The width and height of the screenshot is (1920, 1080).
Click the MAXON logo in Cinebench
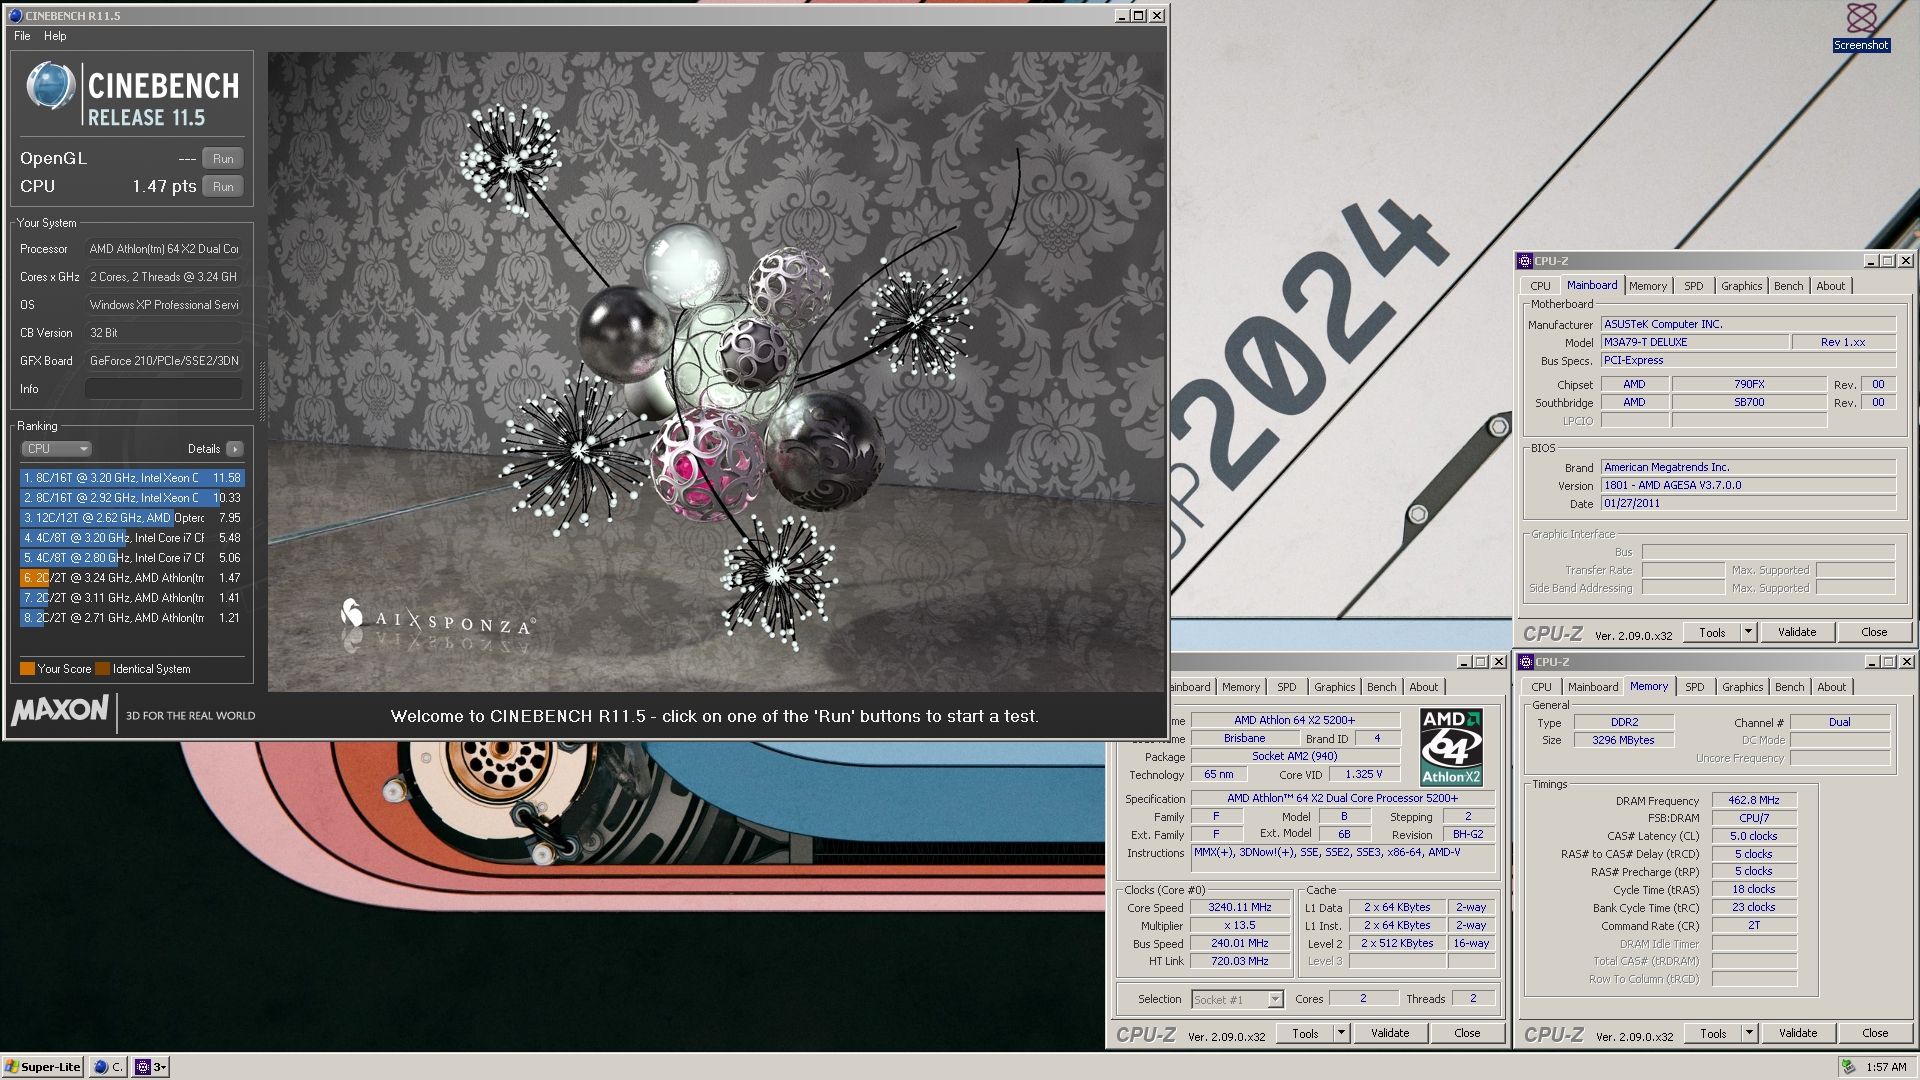60,711
